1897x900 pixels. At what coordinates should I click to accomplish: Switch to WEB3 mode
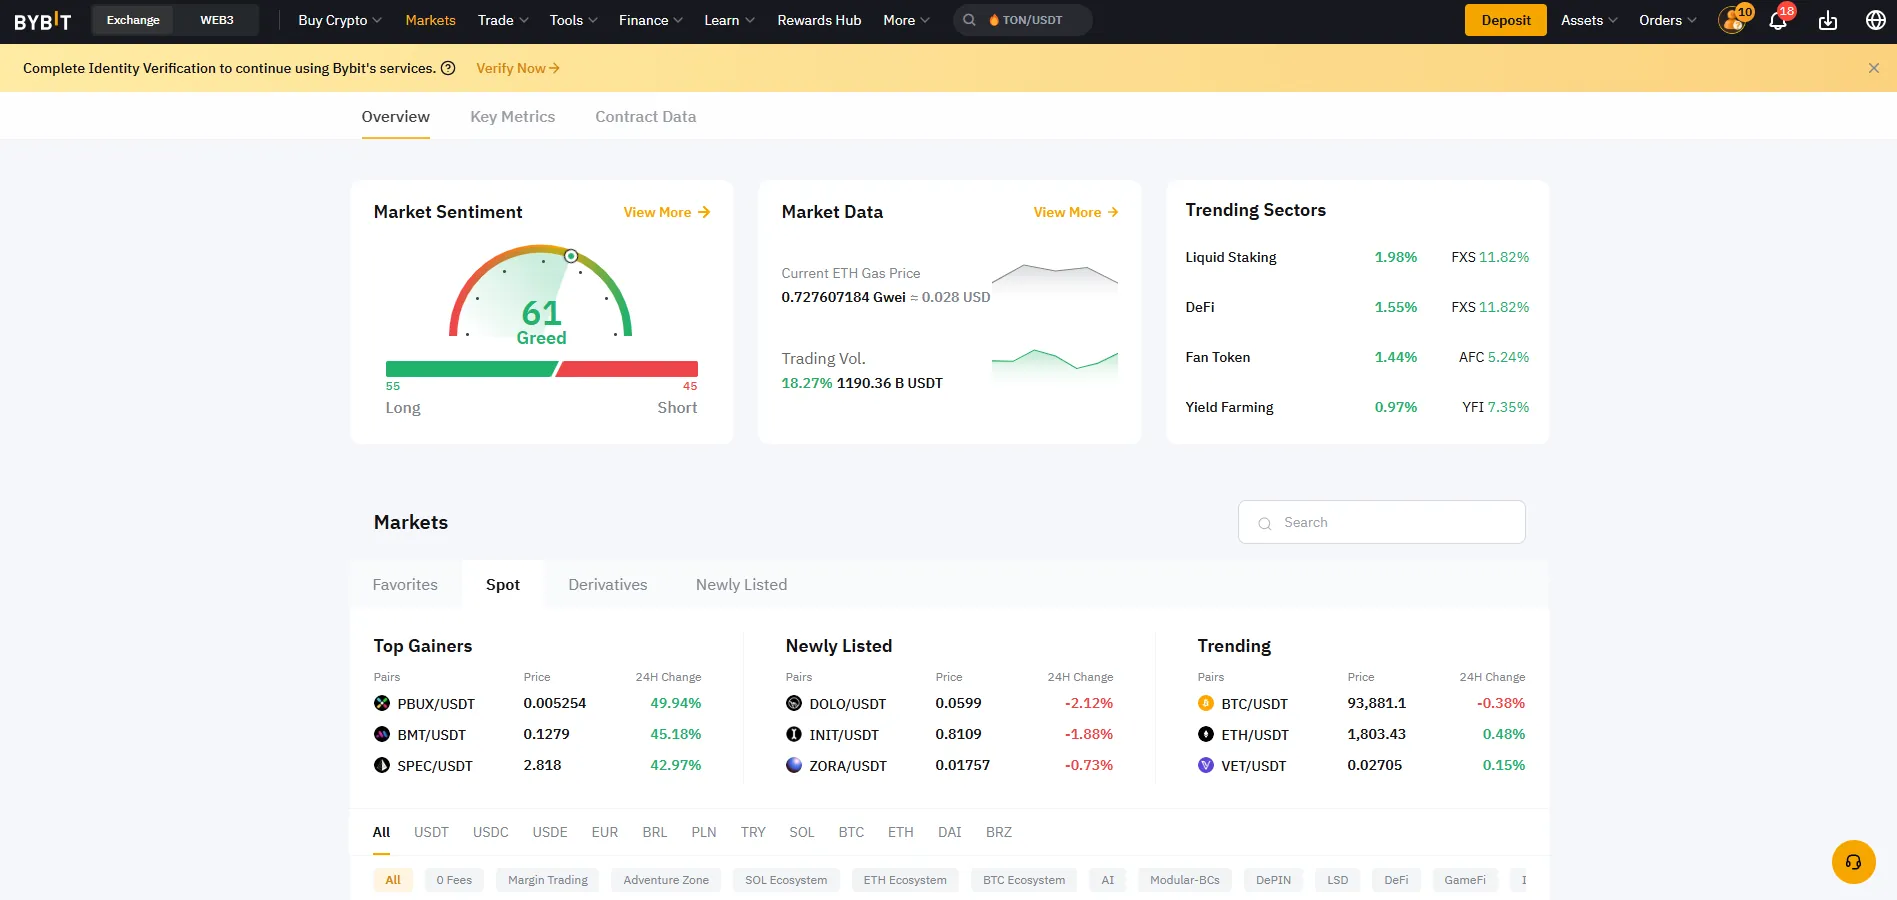pyautogui.click(x=215, y=19)
